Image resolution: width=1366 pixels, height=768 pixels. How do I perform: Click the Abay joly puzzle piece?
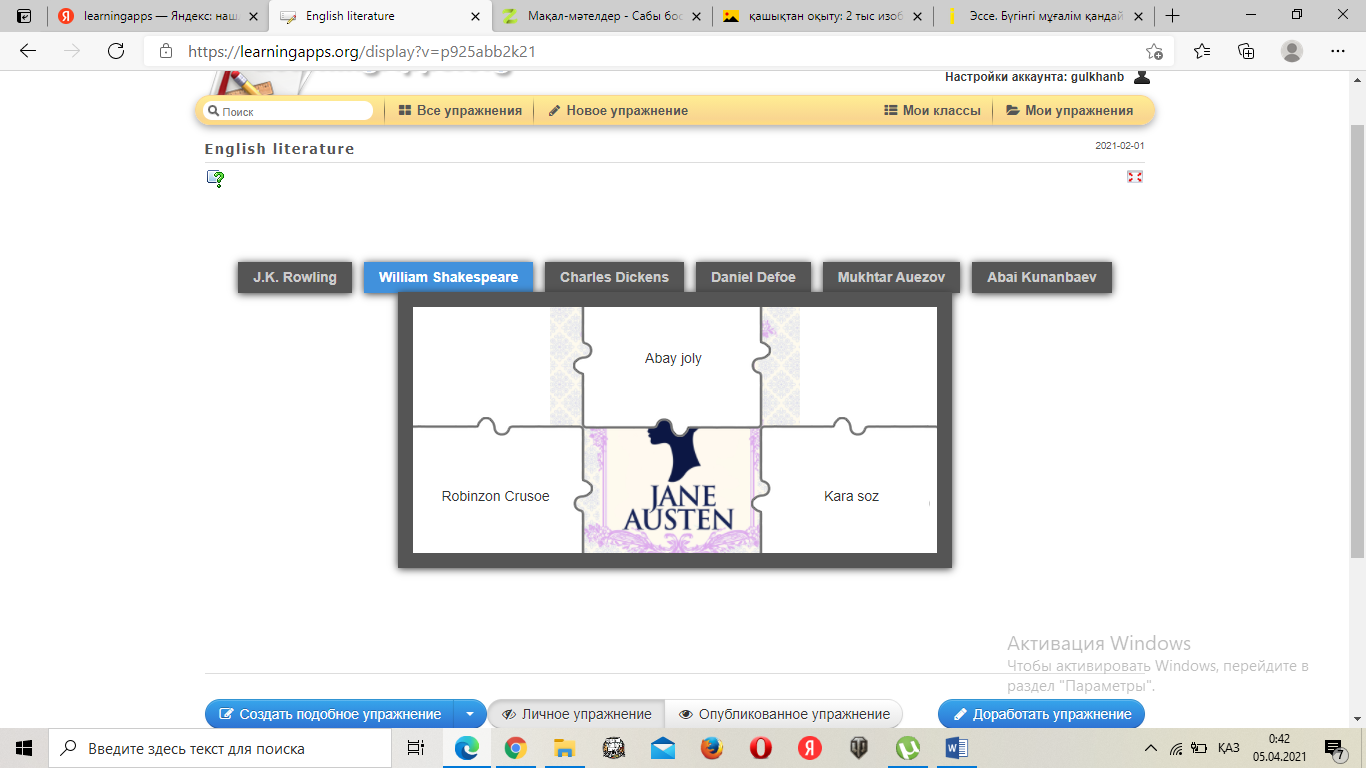(673, 365)
